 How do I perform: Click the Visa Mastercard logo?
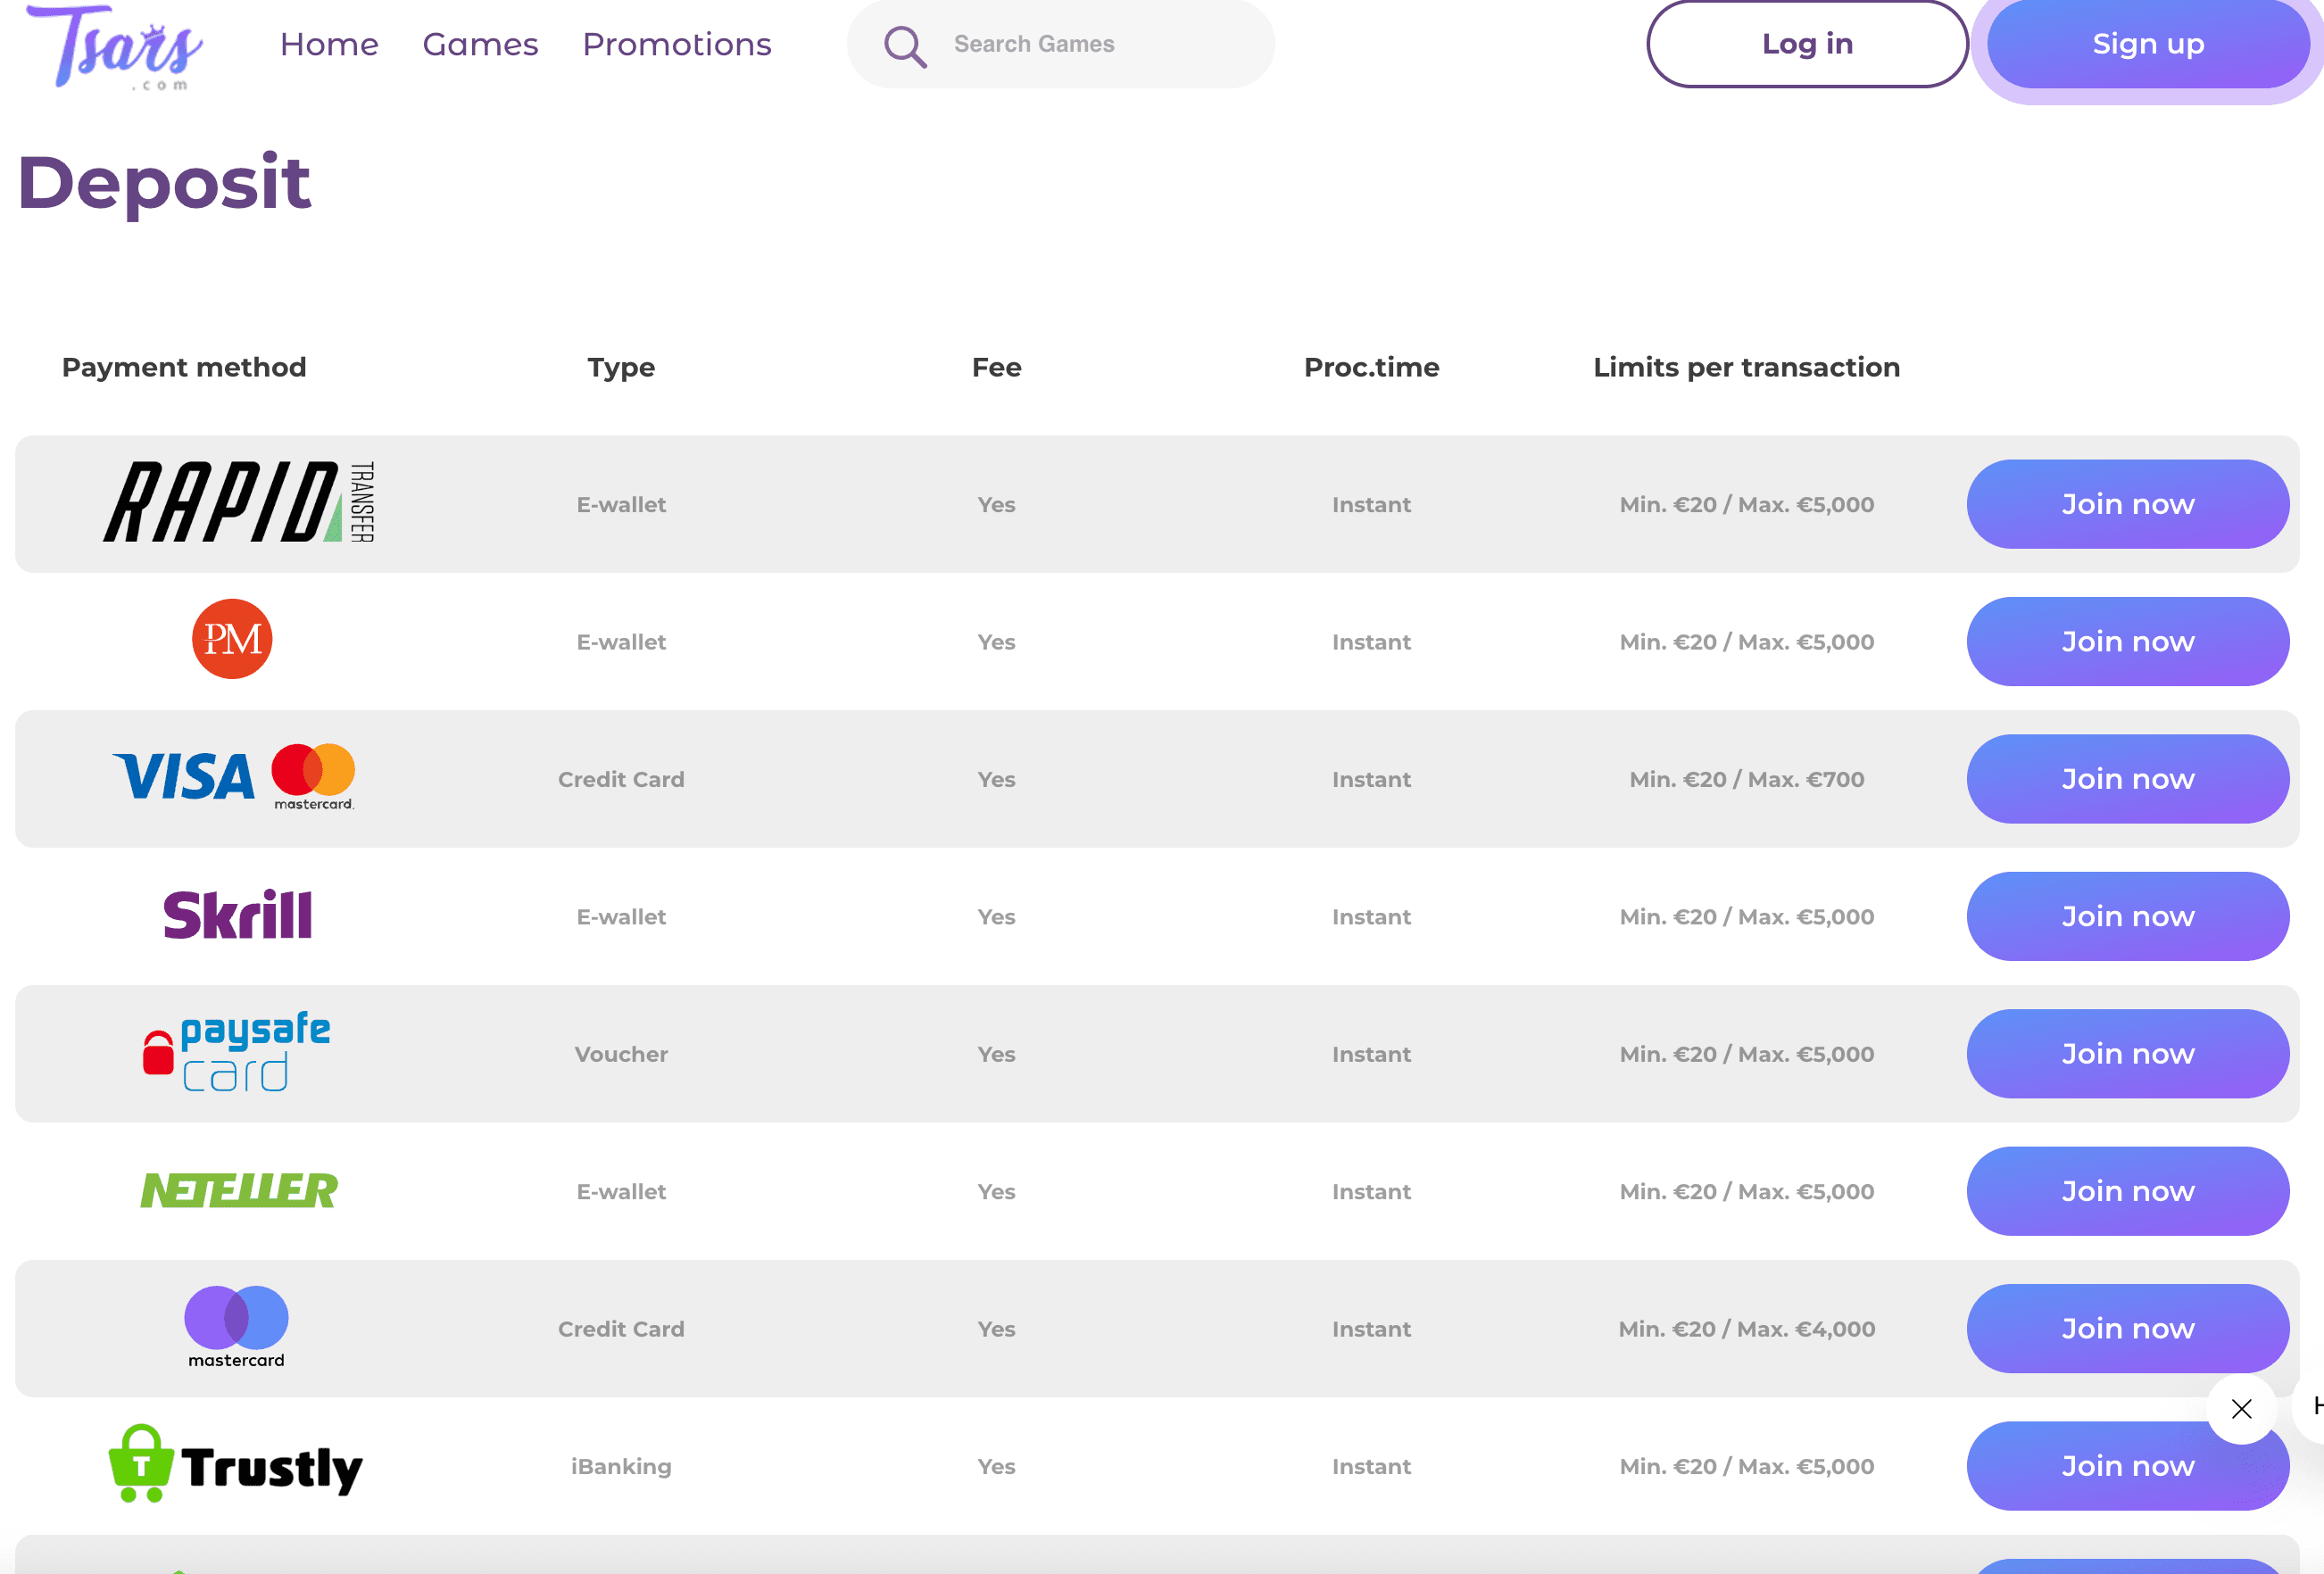(234, 777)
